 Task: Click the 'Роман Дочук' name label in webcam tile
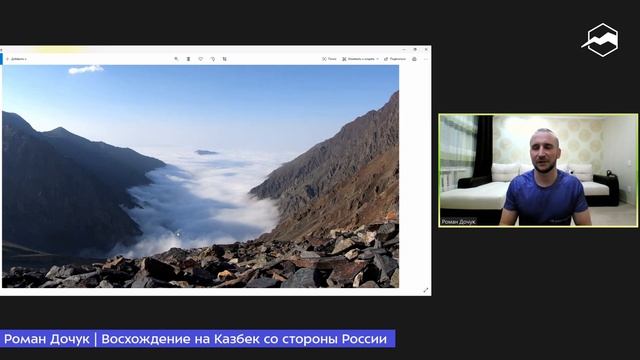point(458,222)
